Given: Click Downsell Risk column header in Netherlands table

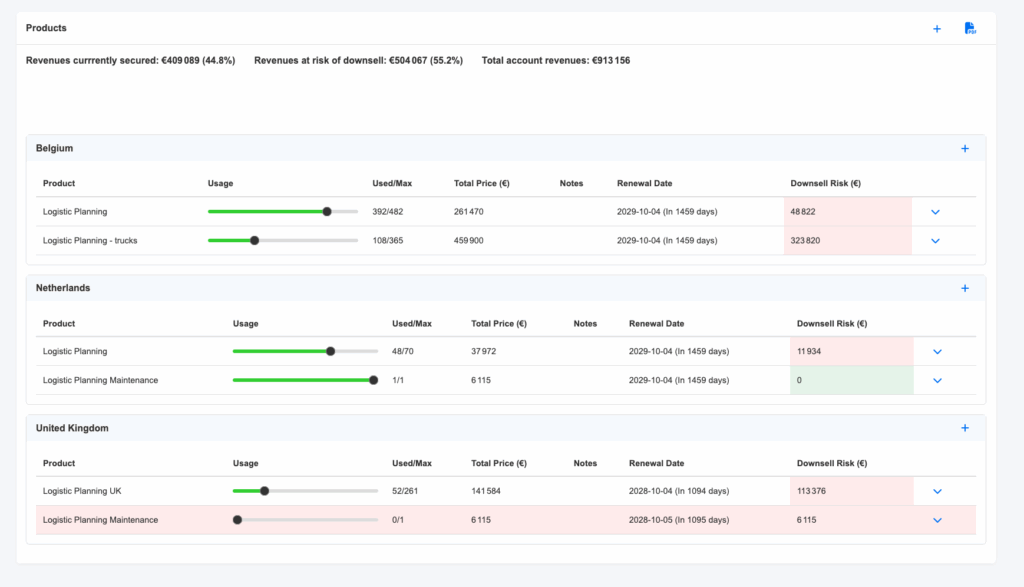Looking at the screenshot, I should click(831, 324).
